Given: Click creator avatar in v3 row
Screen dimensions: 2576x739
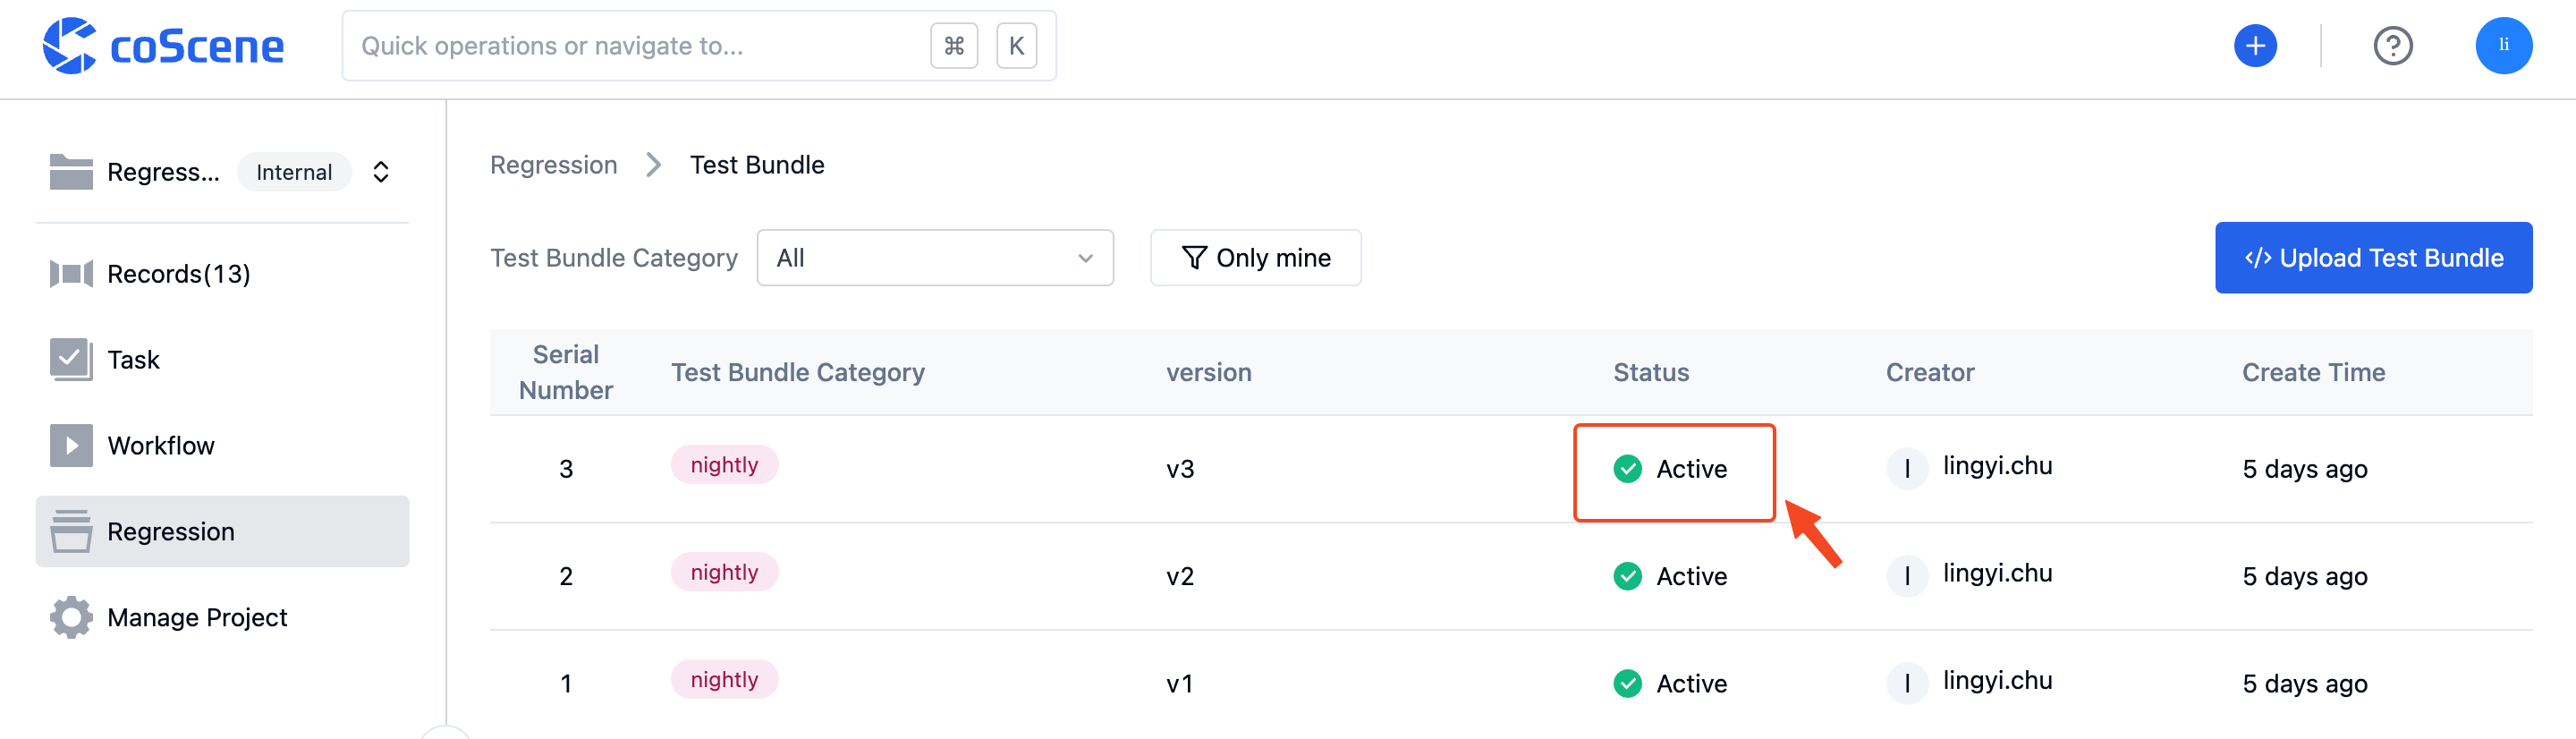Looking at the screenshot, I should (1907, 469).
